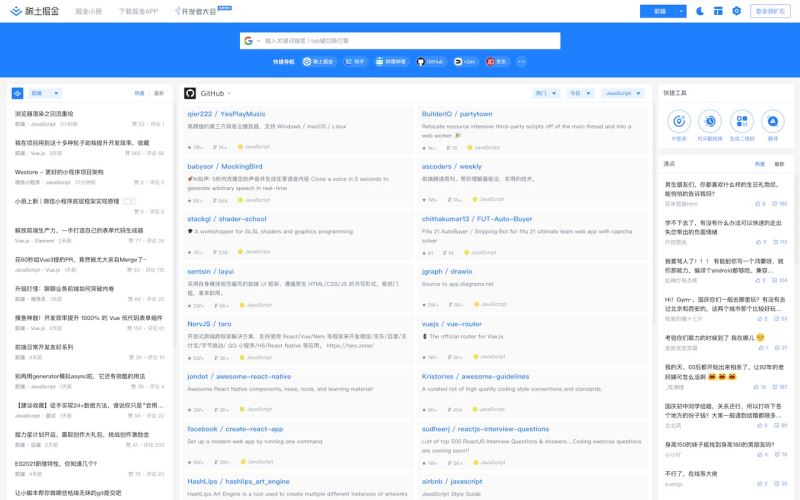Screen dimensions: 800x500
Task: Open the sudheerj / reactjs-interview-questions repository link
Action: (x=485, y=430)
